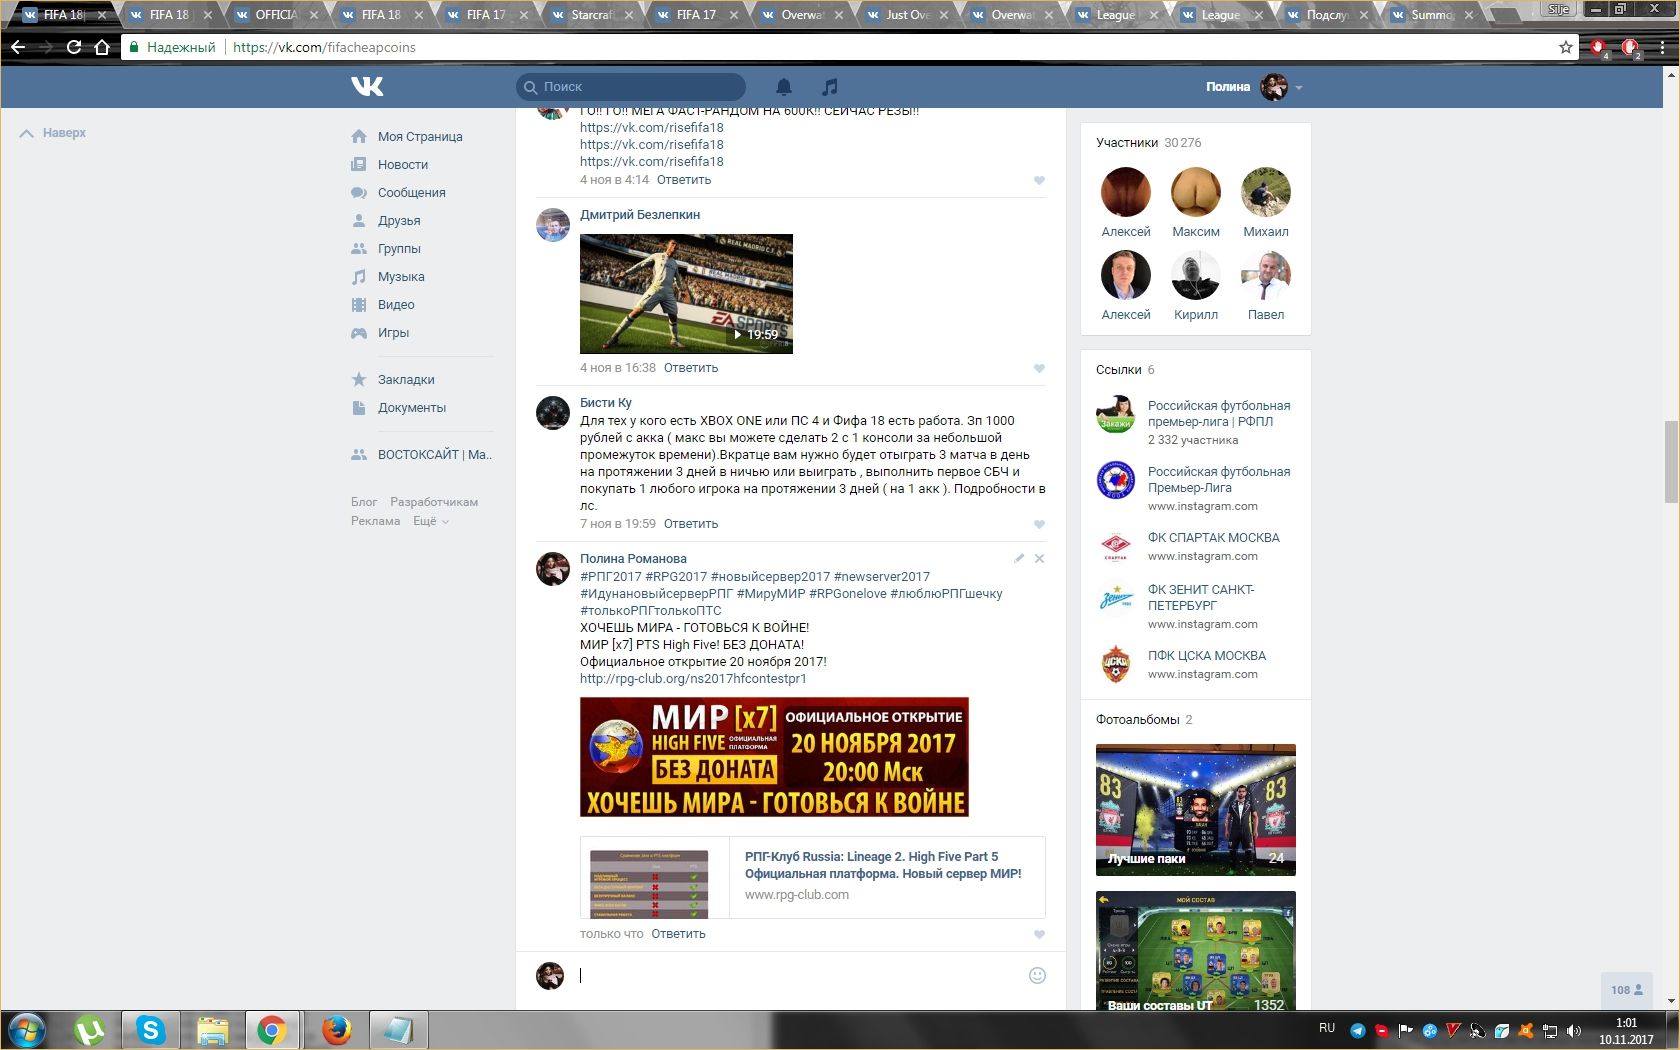Open member Кирилл's avatar
Viewport: 1680px width, 1050px height.
pyautogui.click(x=1196, y=275)
